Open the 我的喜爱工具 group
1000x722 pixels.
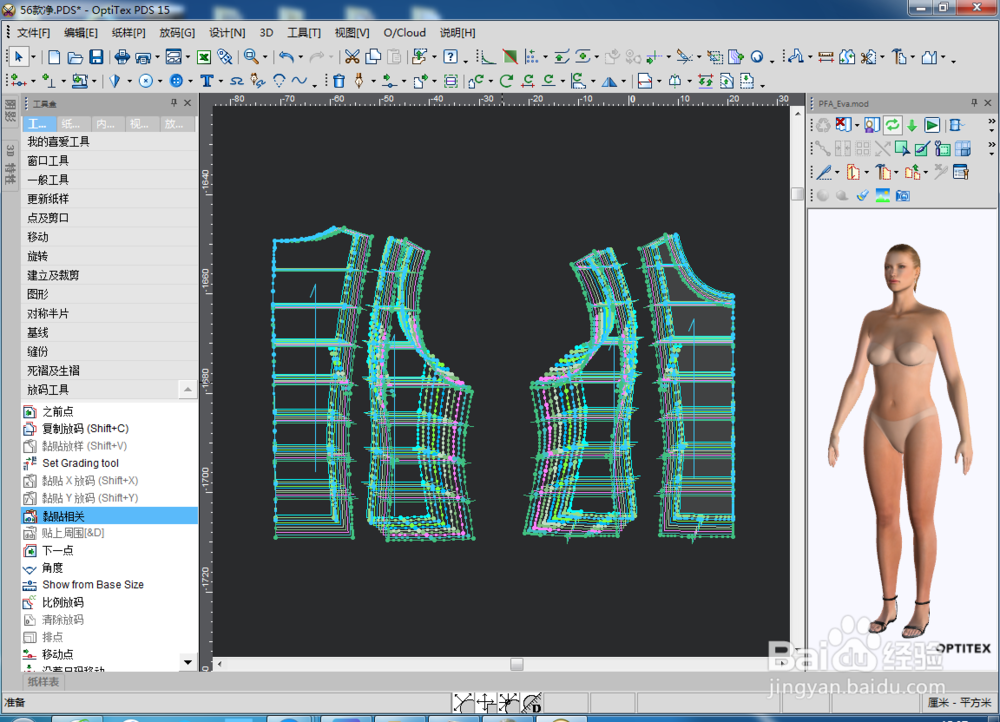(109, 142)
